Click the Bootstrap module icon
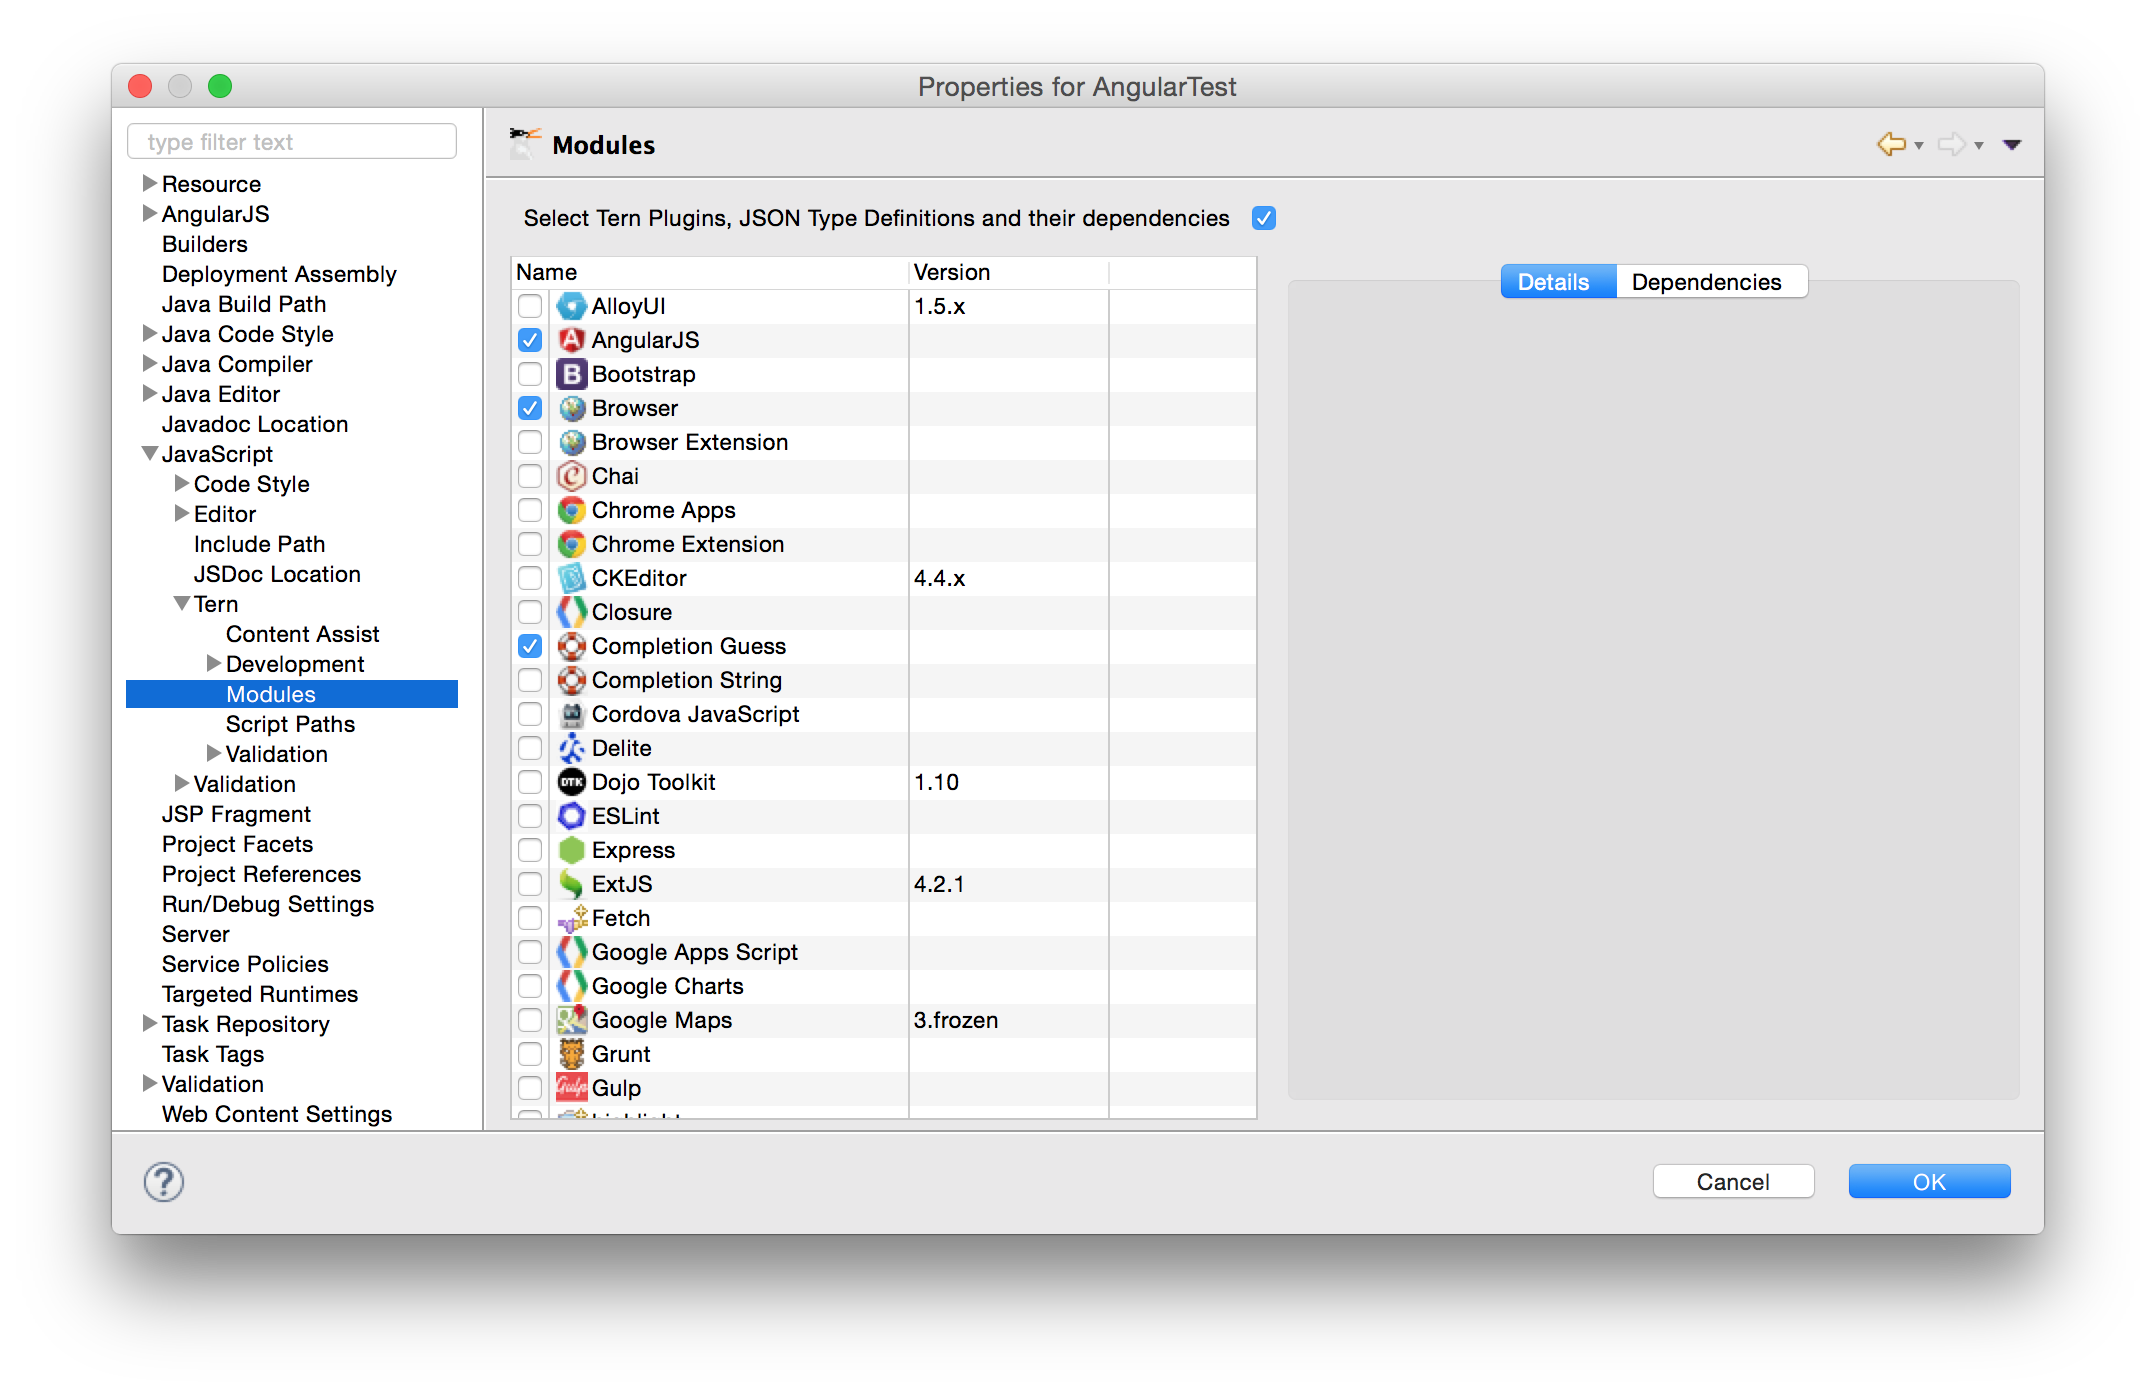 [571, 374]
